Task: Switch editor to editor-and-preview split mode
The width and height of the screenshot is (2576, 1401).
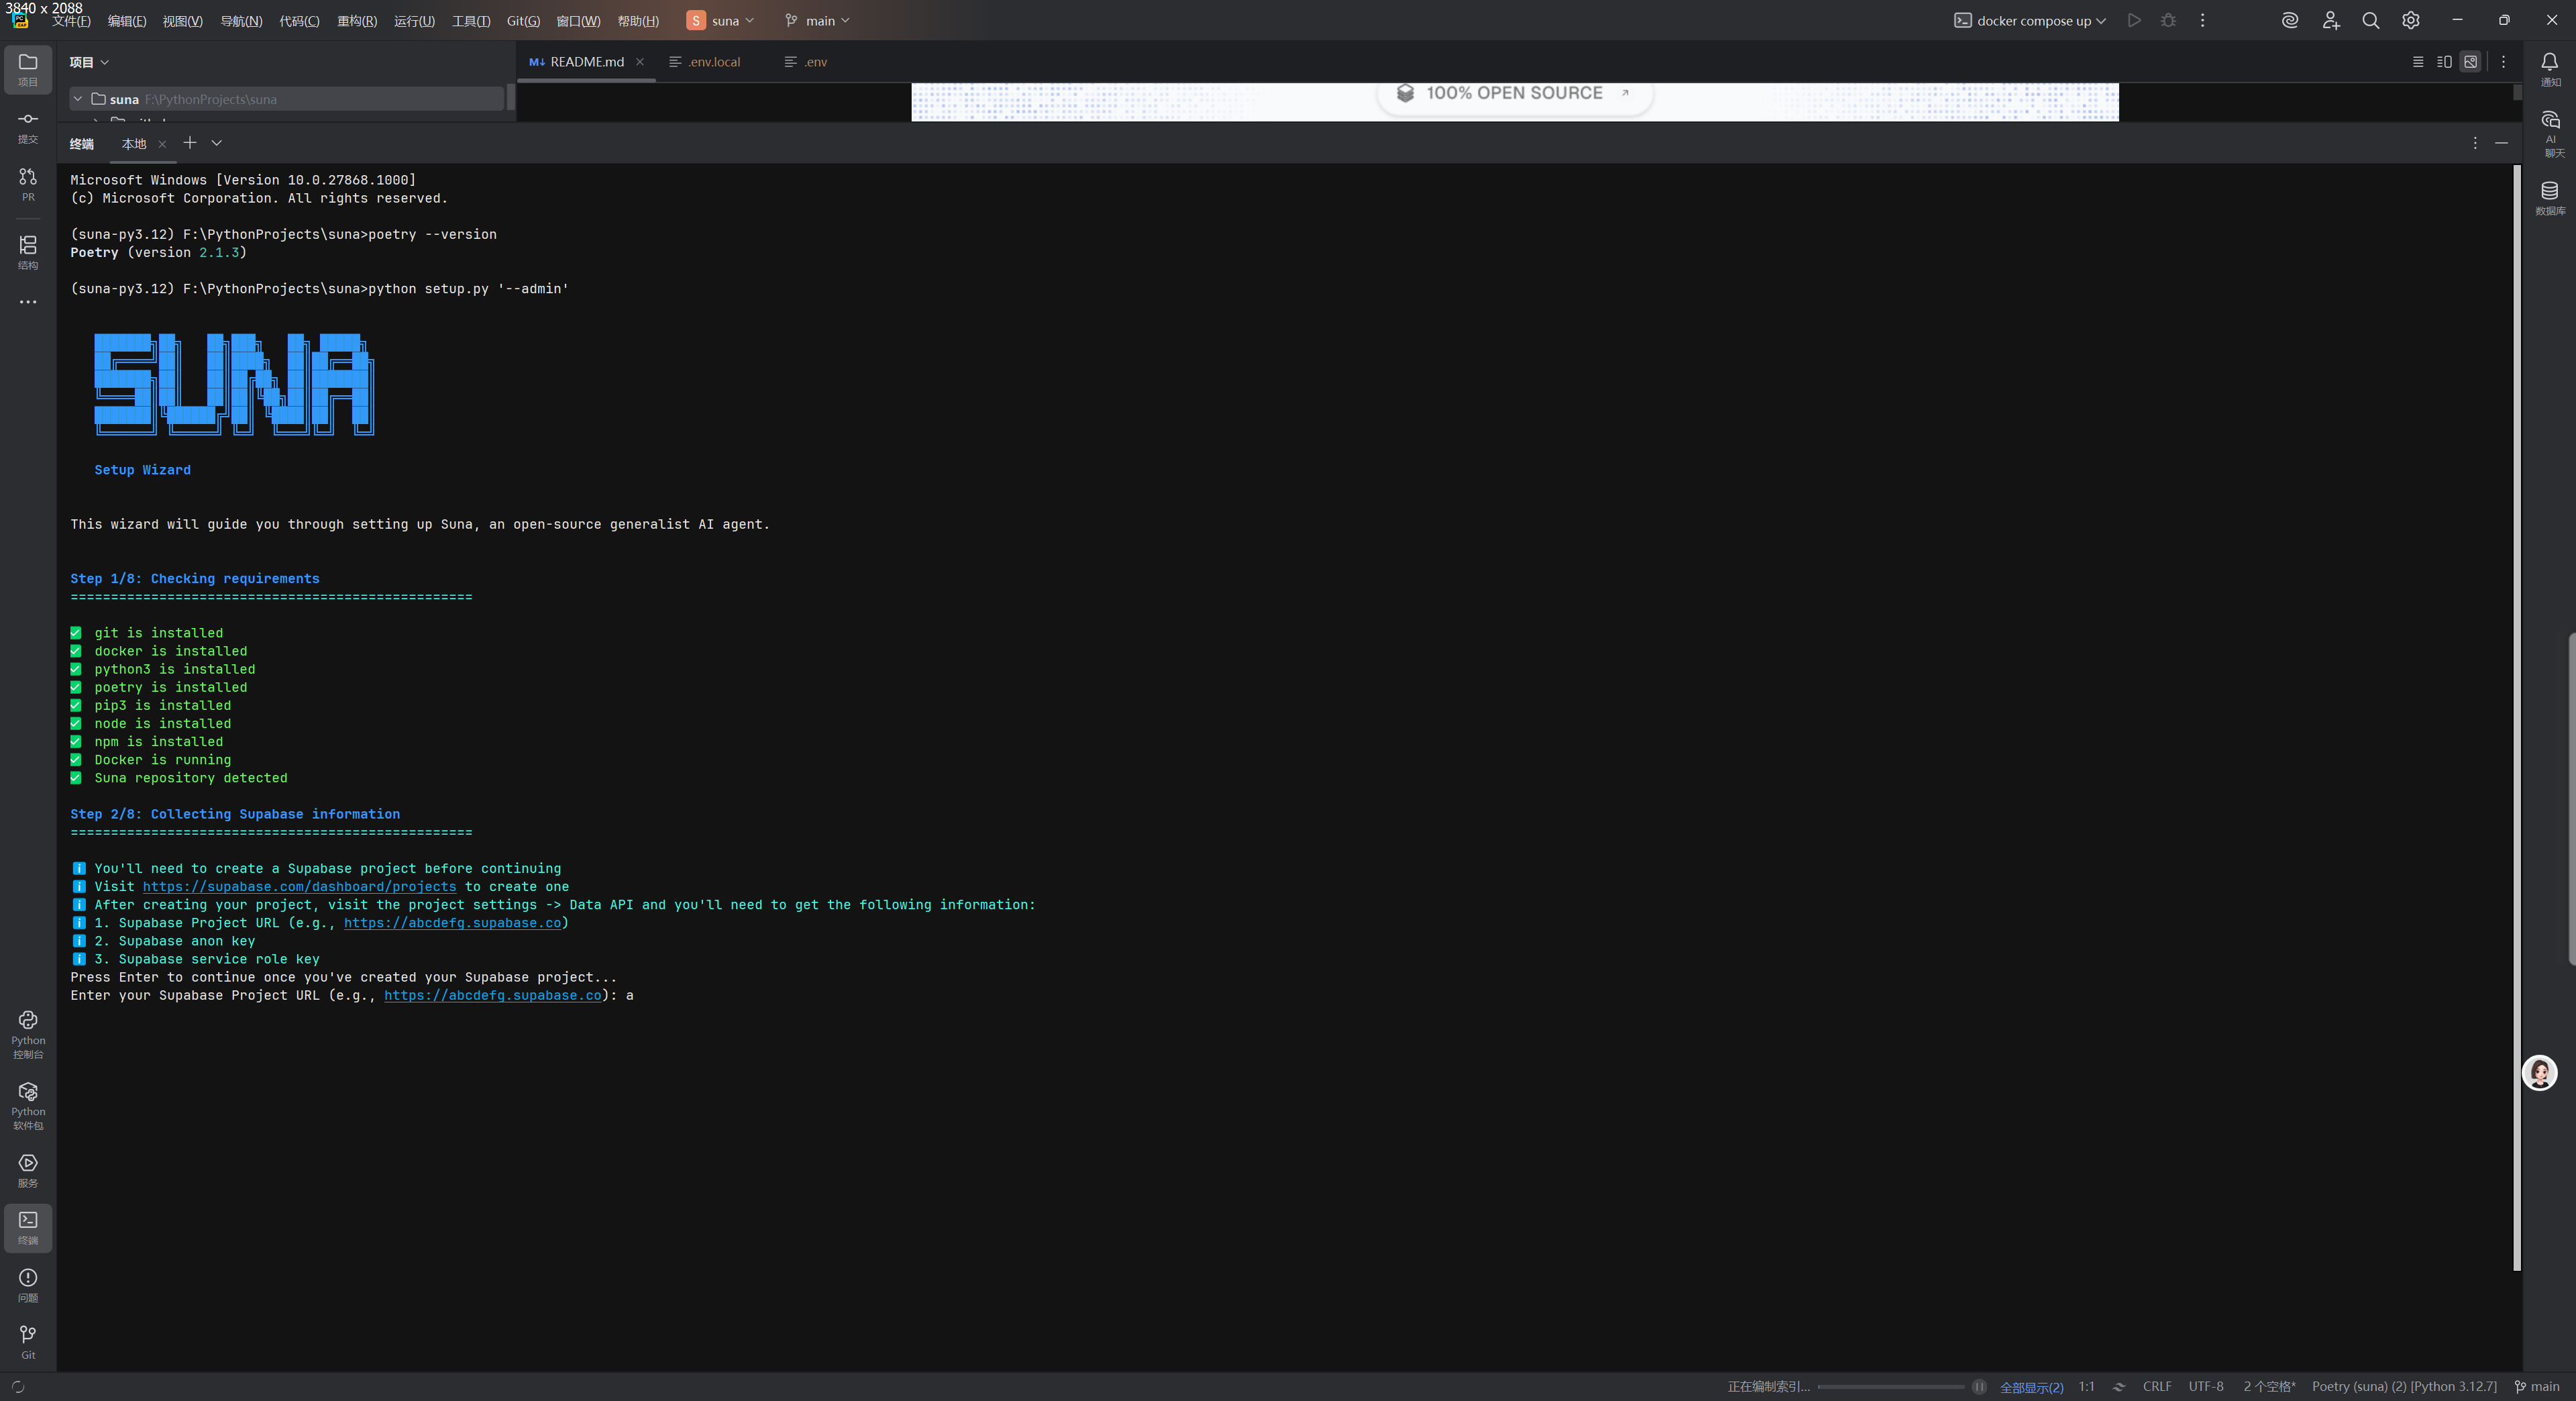Action: 2444,62
